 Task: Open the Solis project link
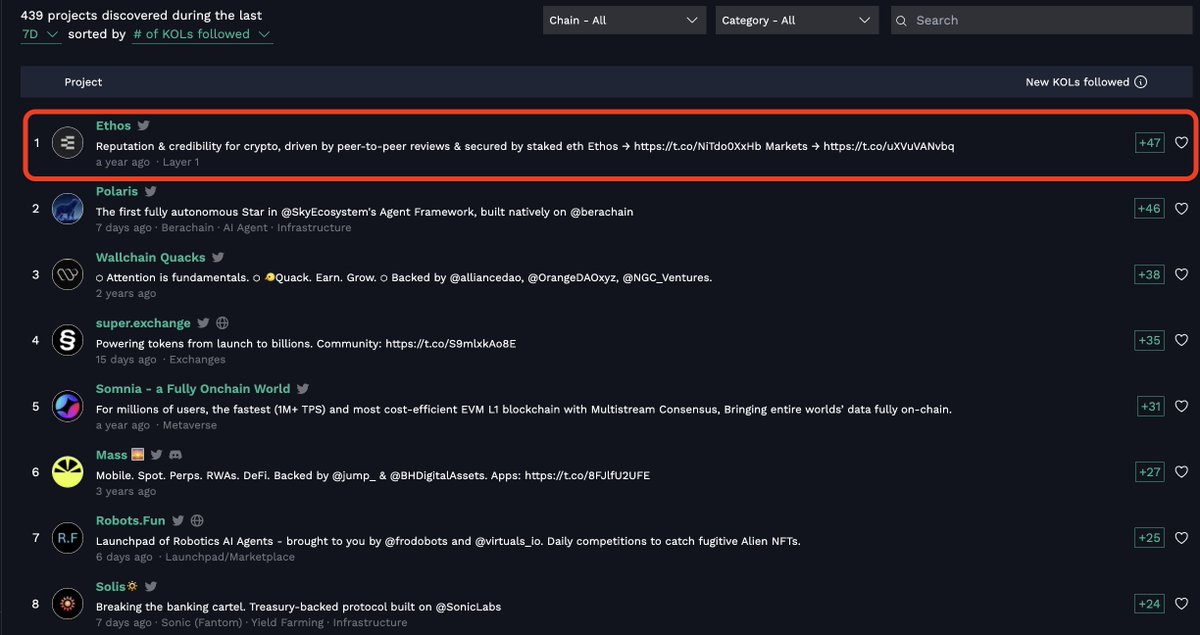[x=110, y=587]
